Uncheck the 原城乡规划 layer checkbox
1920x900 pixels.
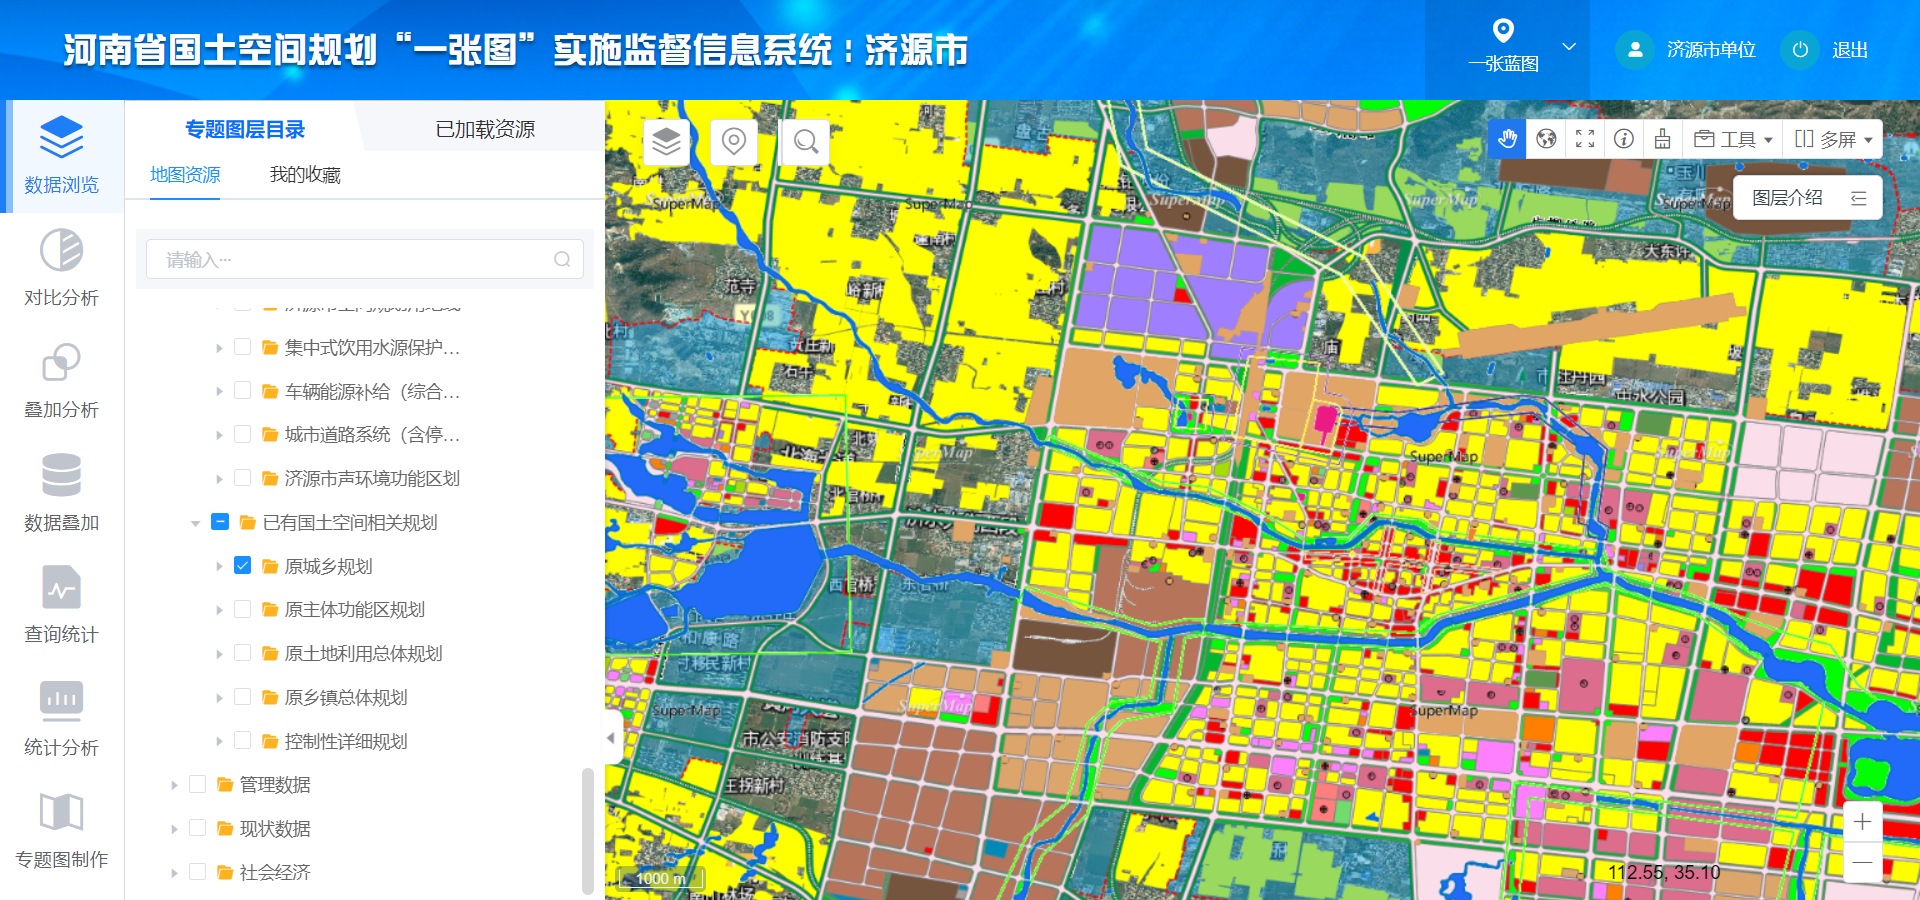point(242,565)
